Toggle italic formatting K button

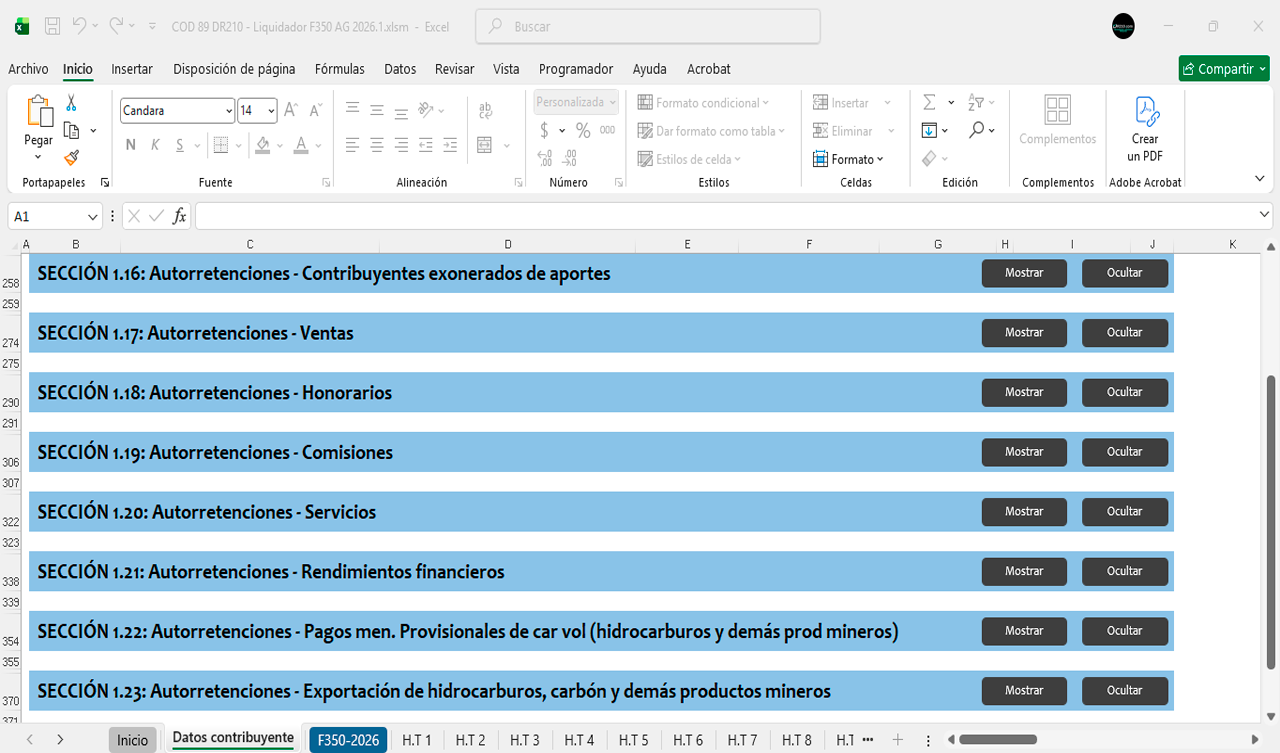155,145
